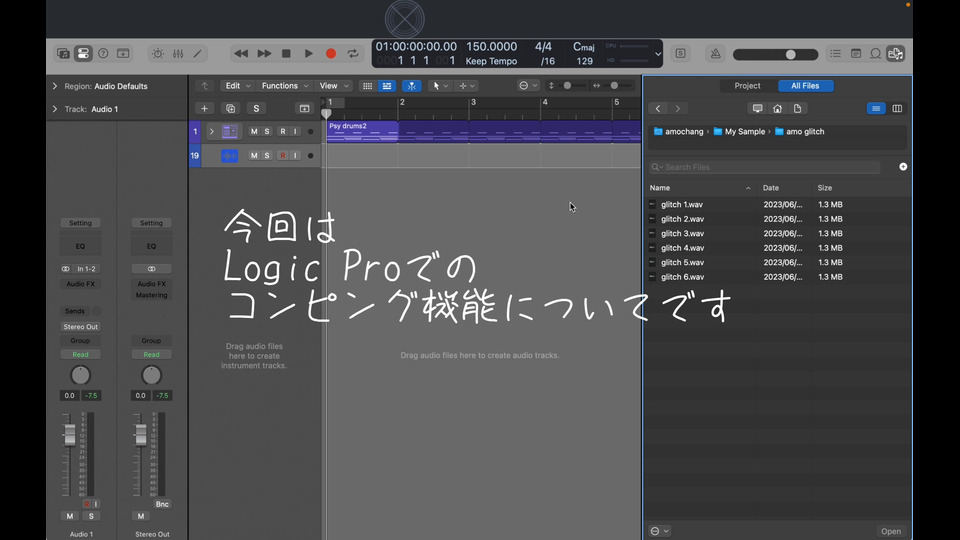Adjust Audio 1 channel pan knob

pyautogui.click(x=80, y=375)
